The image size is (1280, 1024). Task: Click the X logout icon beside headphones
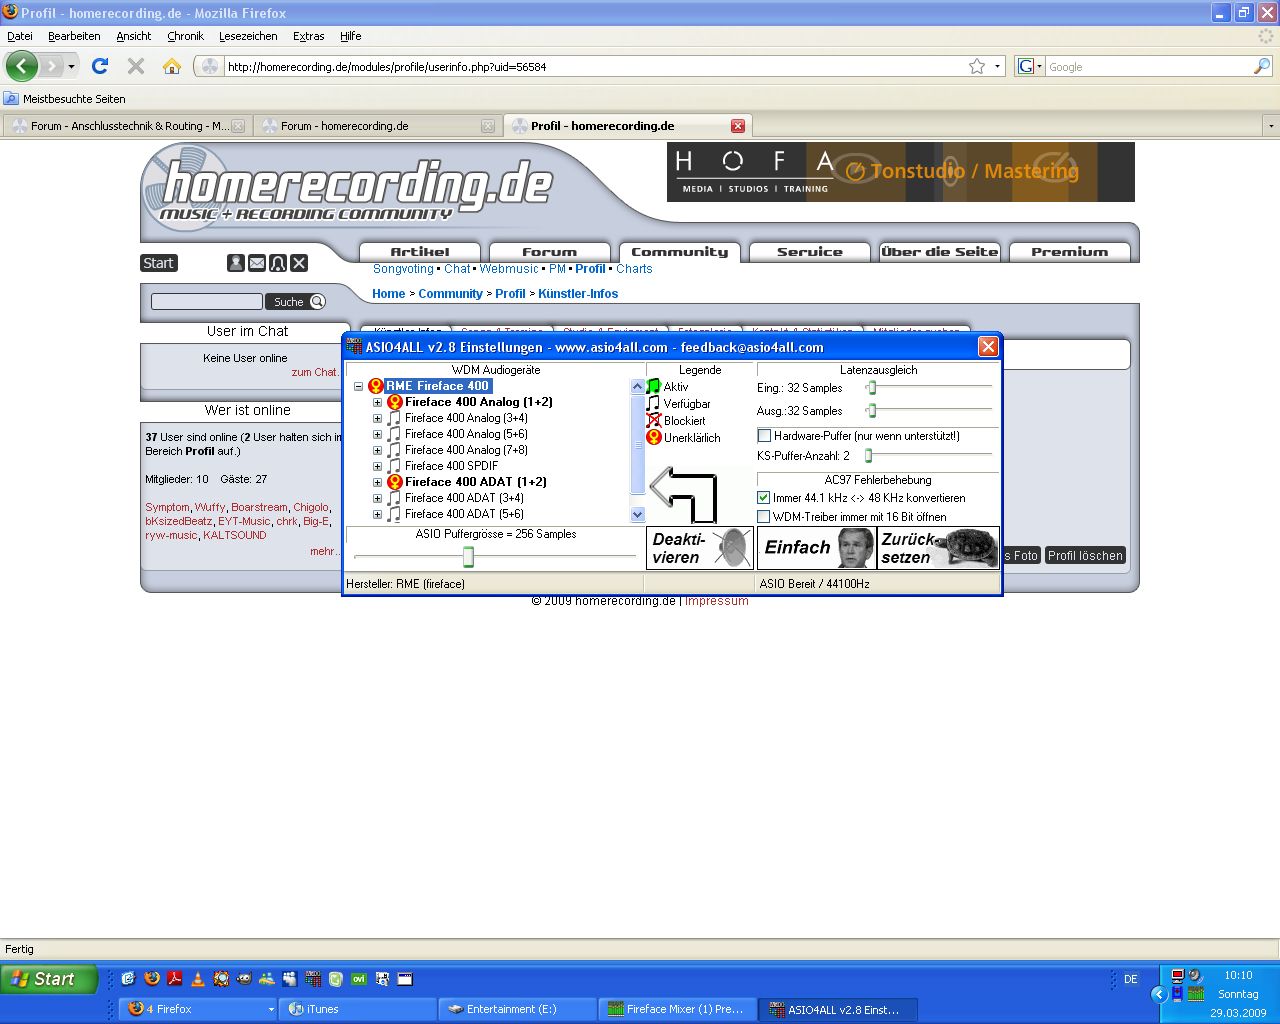pos(299,263)
